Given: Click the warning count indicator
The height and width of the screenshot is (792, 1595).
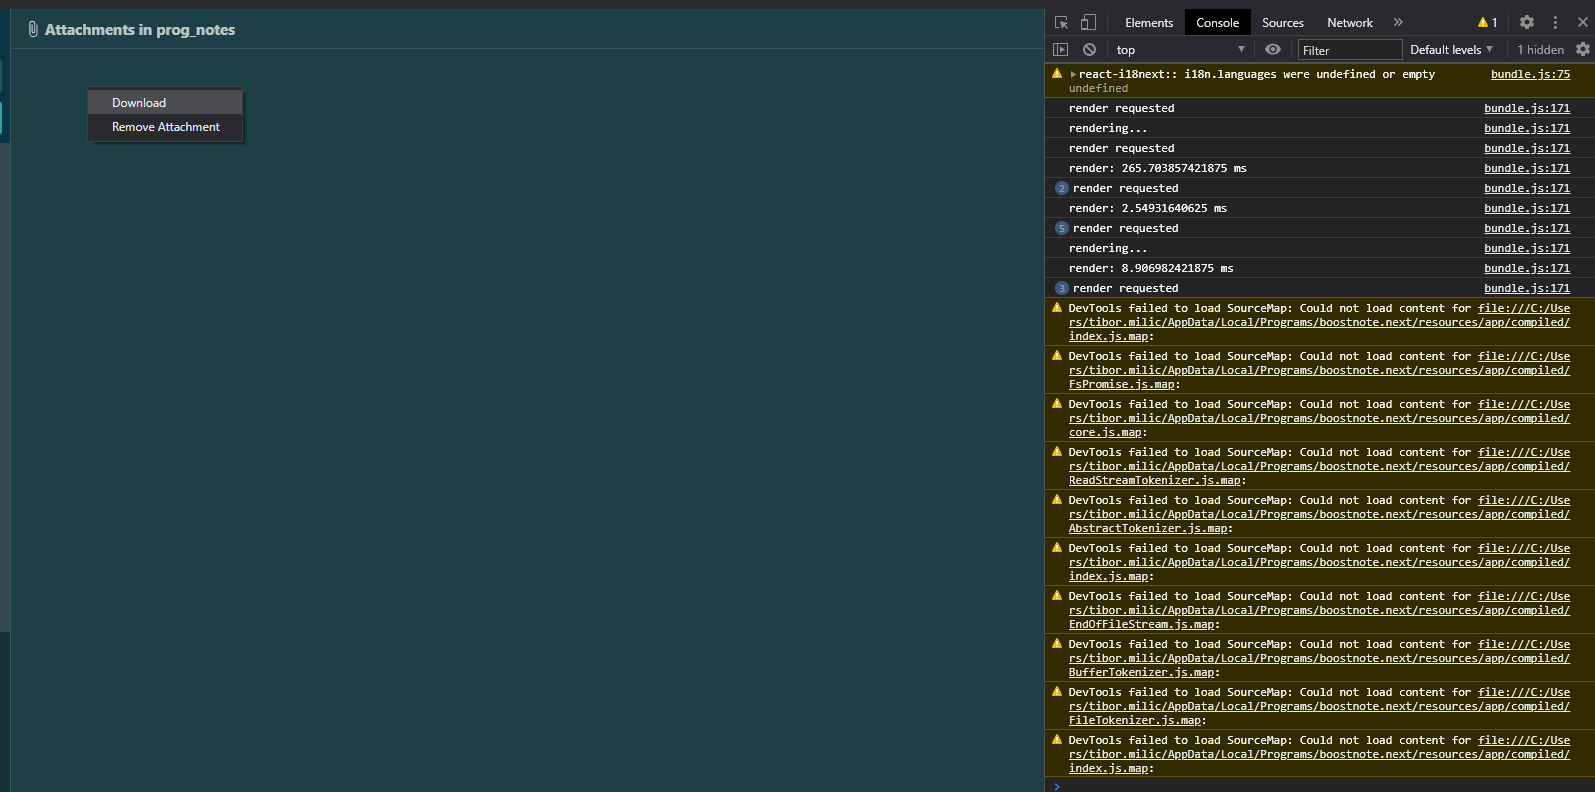Looking at the screenshot, I should 1487,22.
